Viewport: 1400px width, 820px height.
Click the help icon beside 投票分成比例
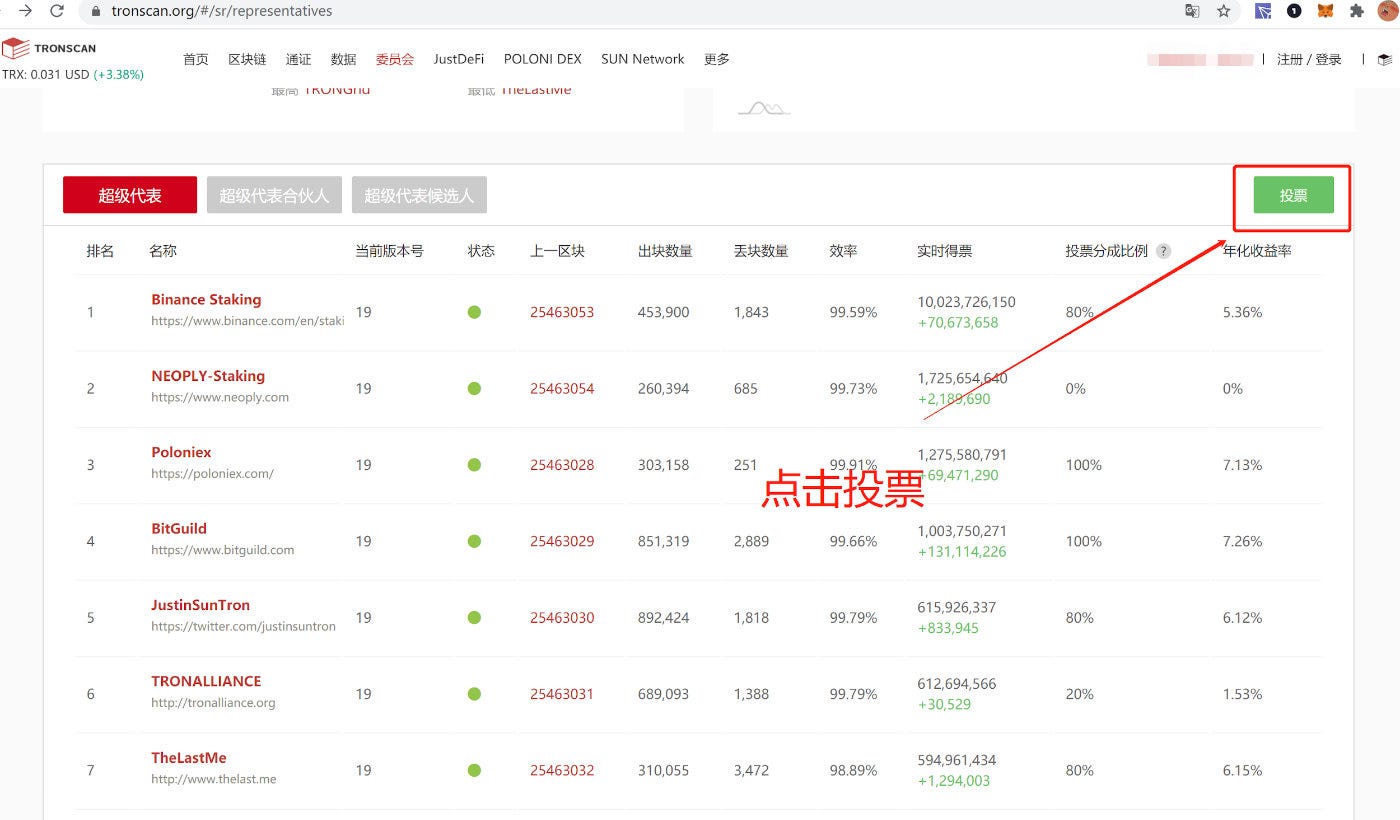click(x=1163, y=251)
